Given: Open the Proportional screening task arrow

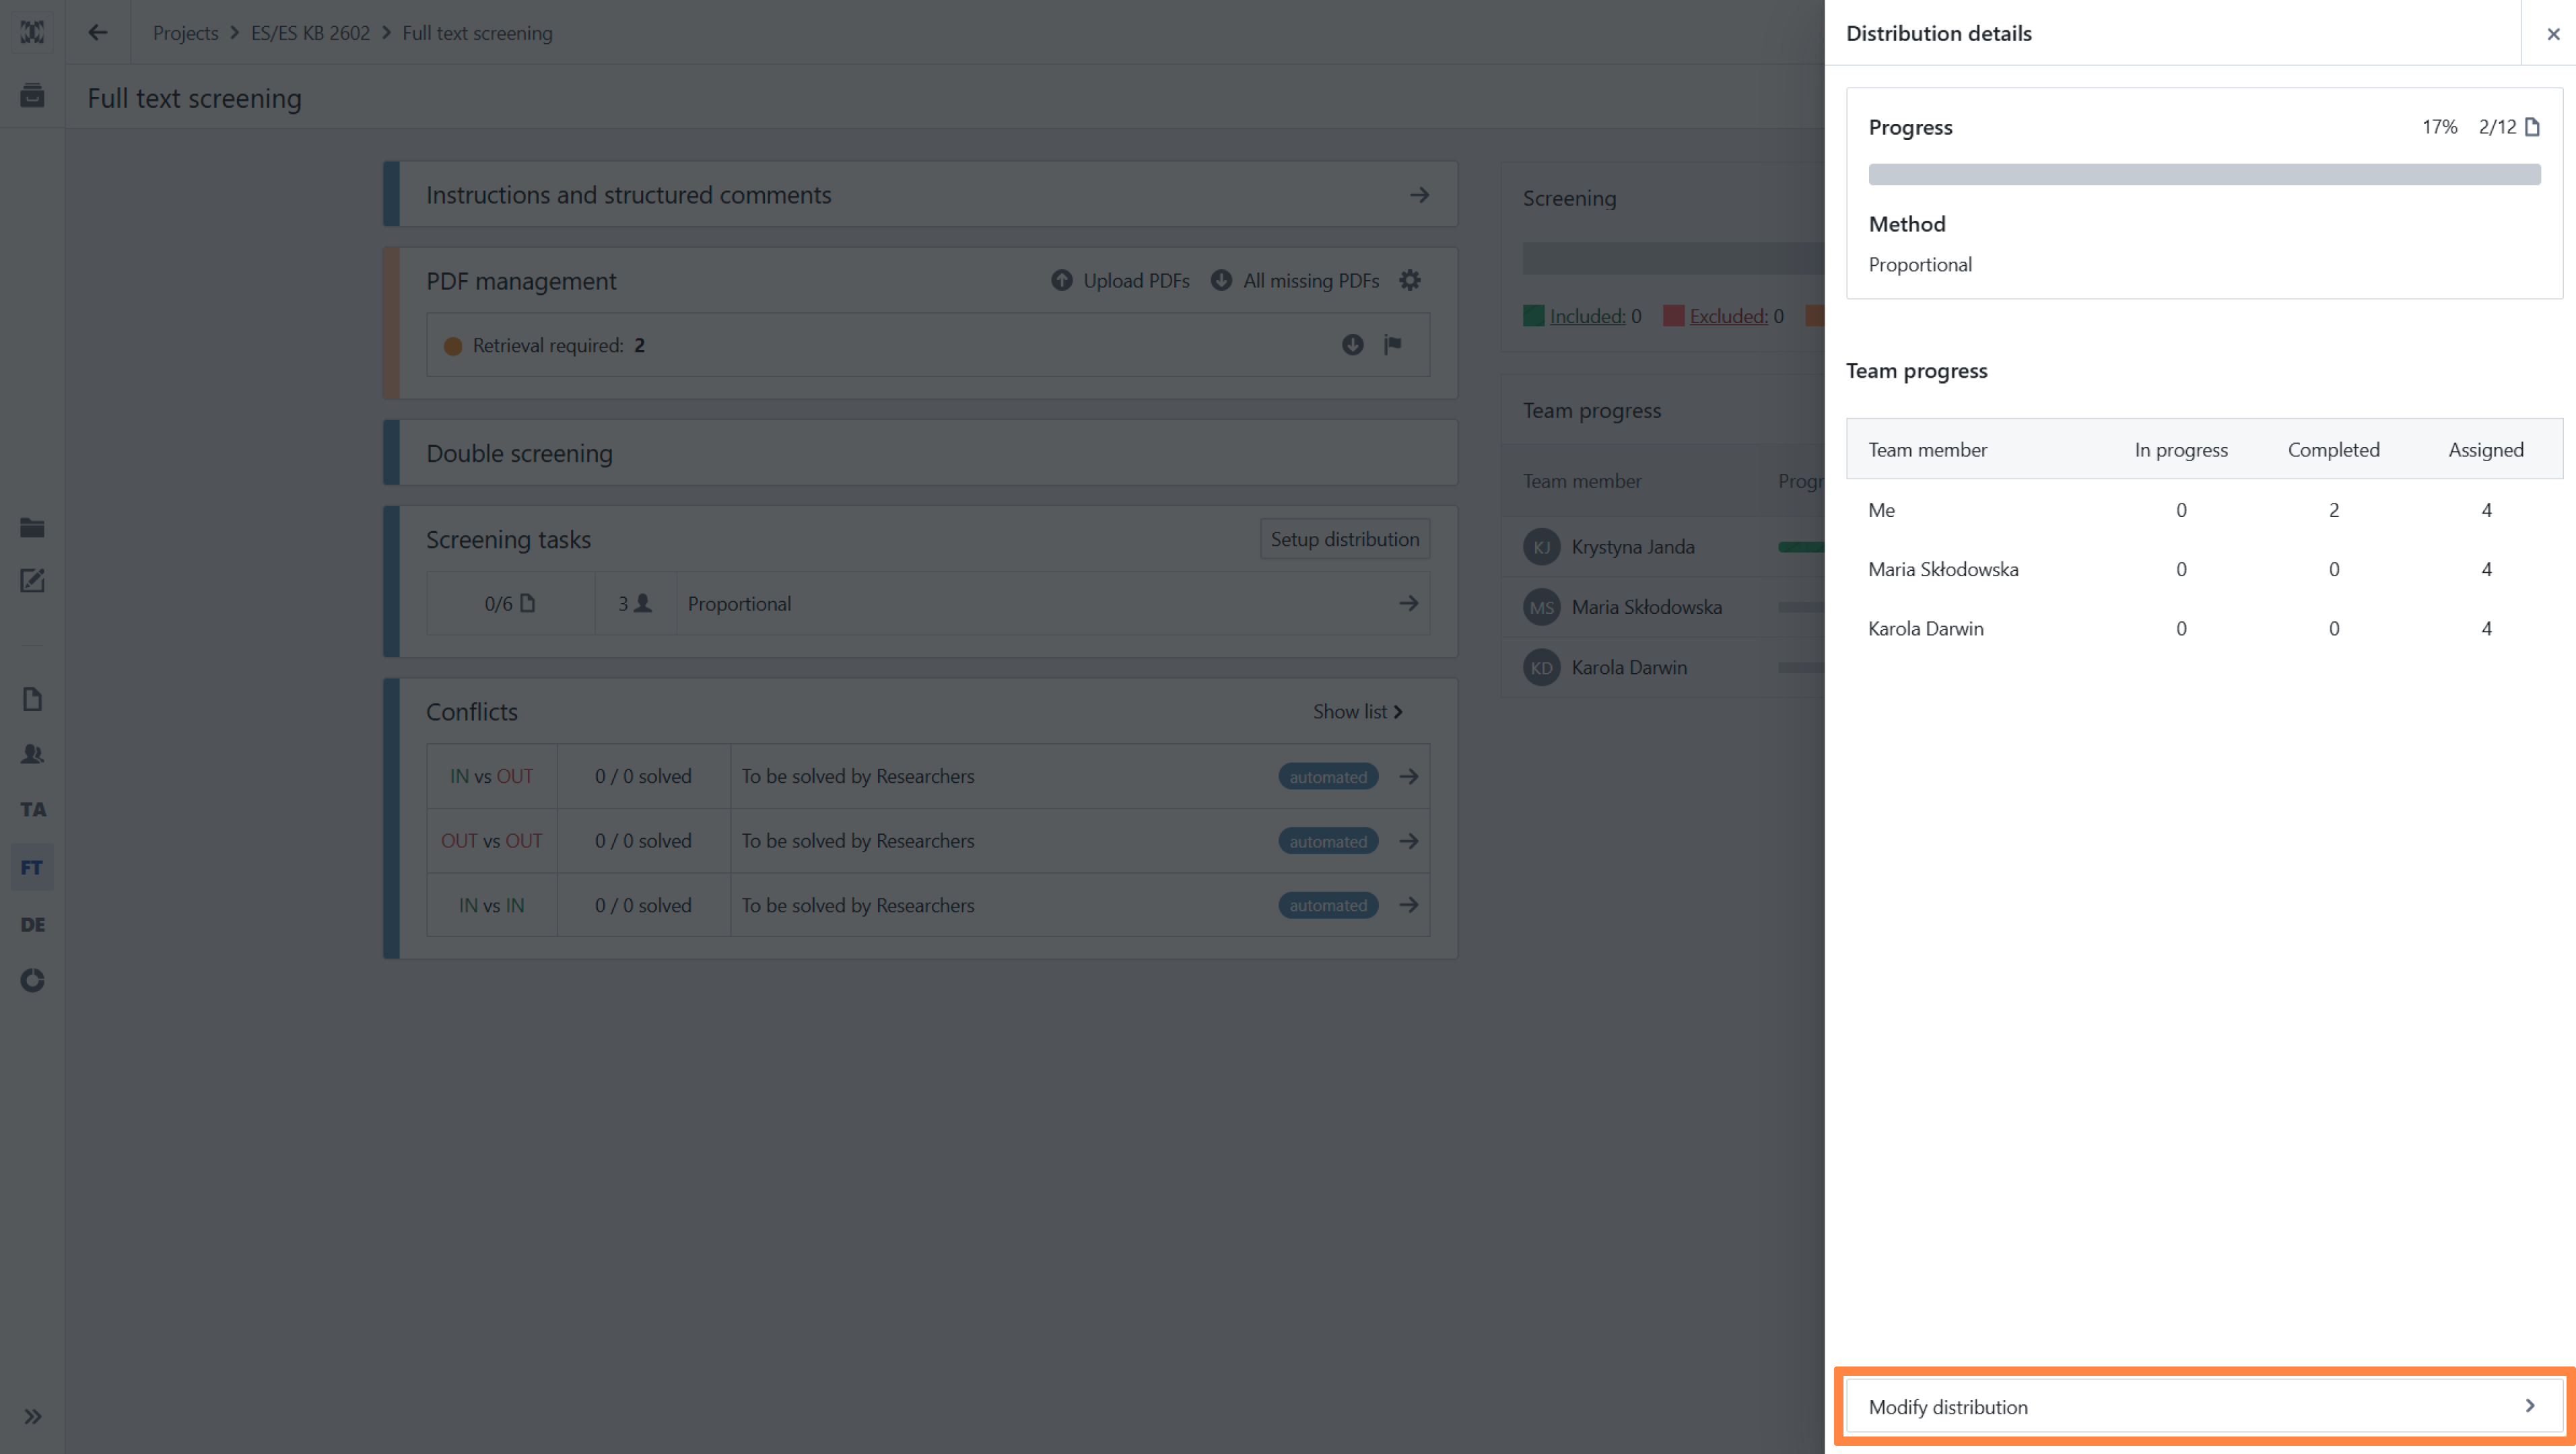Looking at the screenshot, I should (x=1408, y=603).
